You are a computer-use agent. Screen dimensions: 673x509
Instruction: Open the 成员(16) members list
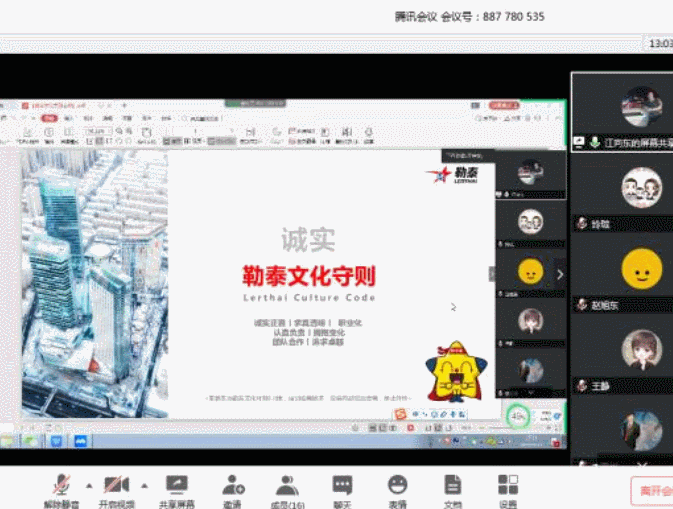point(288,491)
